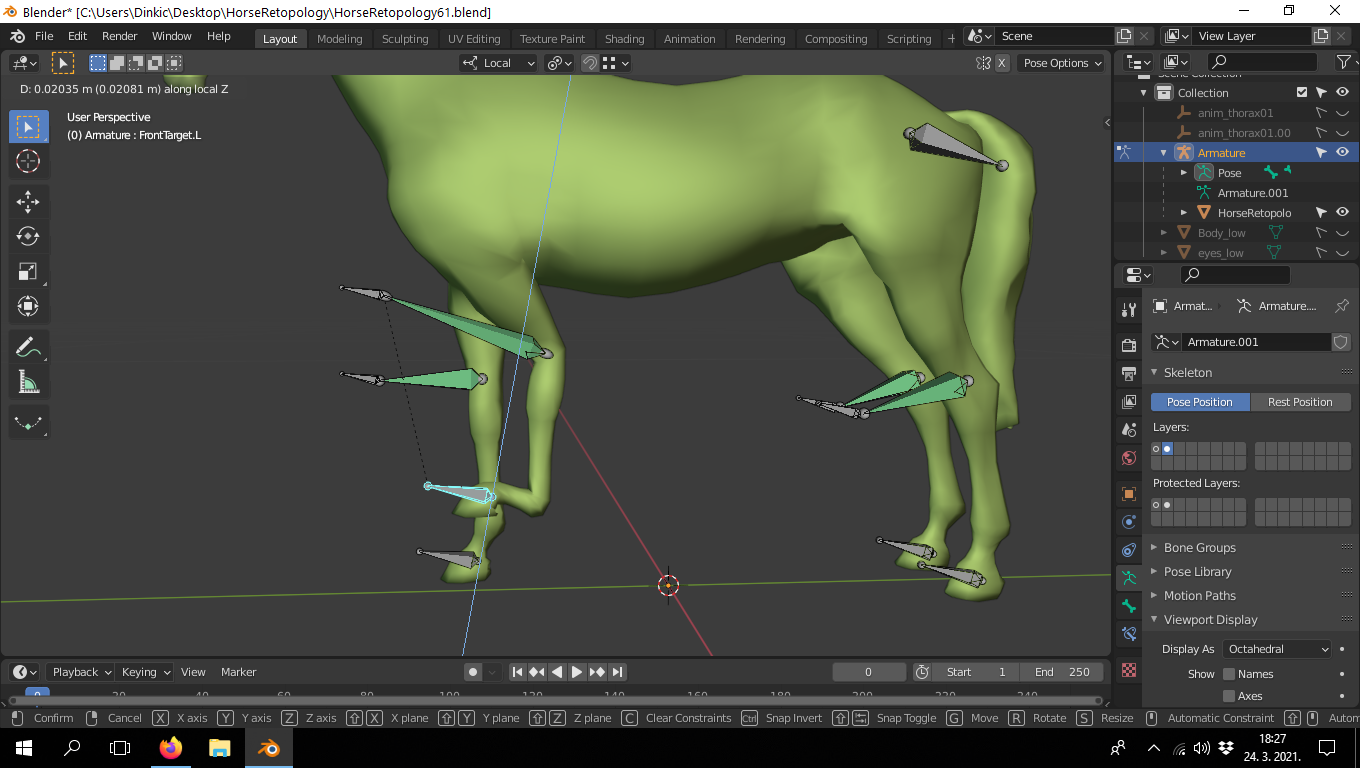Toggle snapping magnet in header
Viewport: 1360px width, 768px height.
click(590, 63)
